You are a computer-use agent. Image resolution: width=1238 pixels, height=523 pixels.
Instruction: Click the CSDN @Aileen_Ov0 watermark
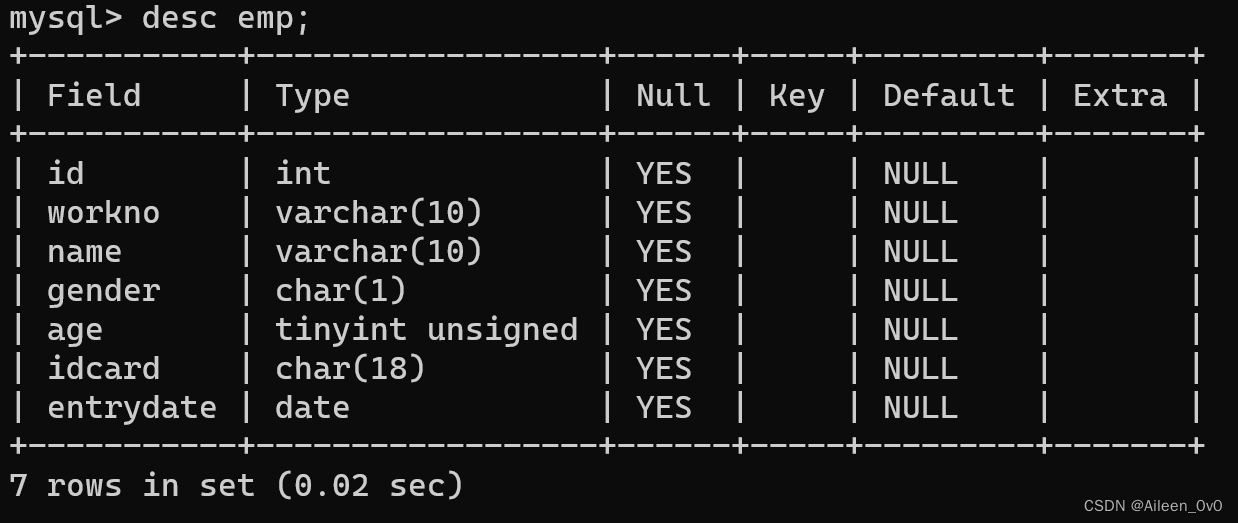coord(1152,506)
